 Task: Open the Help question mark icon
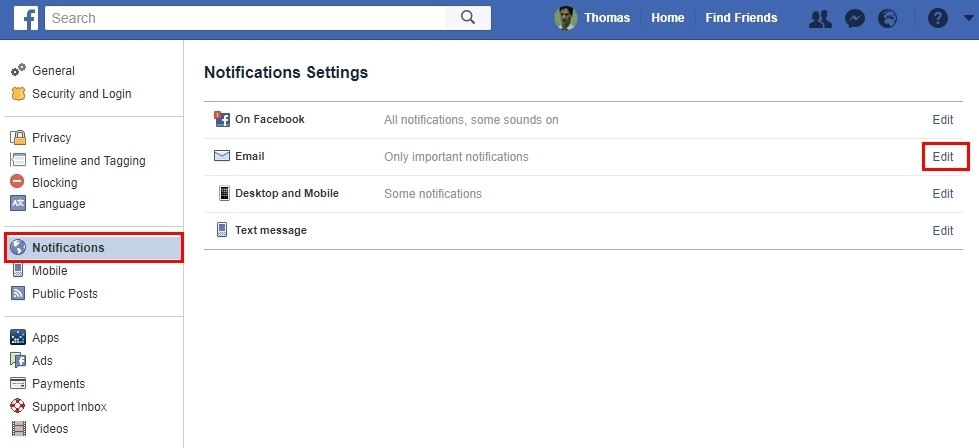click(937, 18)
